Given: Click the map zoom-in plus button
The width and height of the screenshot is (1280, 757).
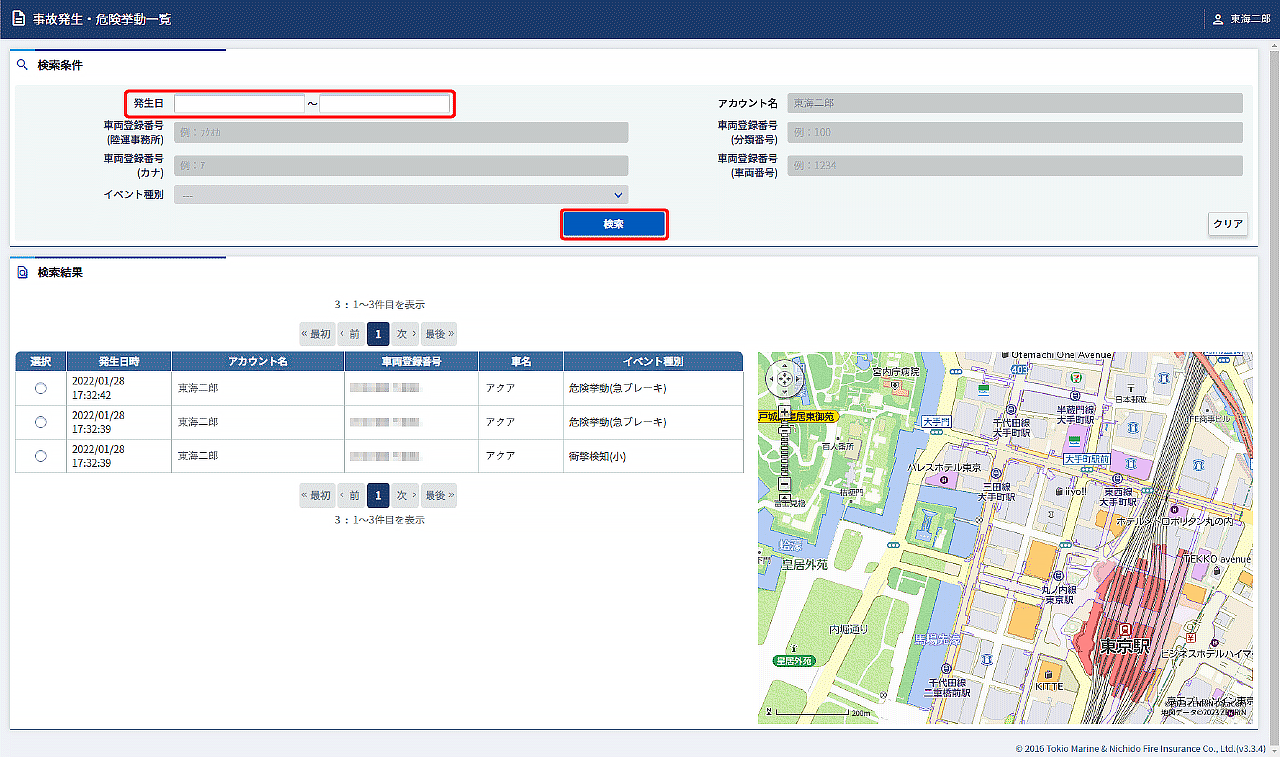Looking at the screenshot, I should pyautogui.click(x=784, y=412).
